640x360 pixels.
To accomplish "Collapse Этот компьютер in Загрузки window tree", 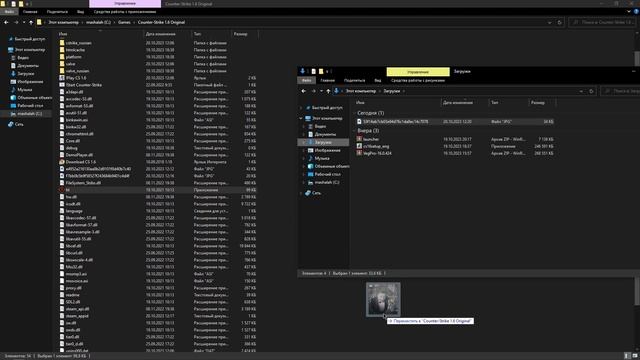I will pos(301,118).
